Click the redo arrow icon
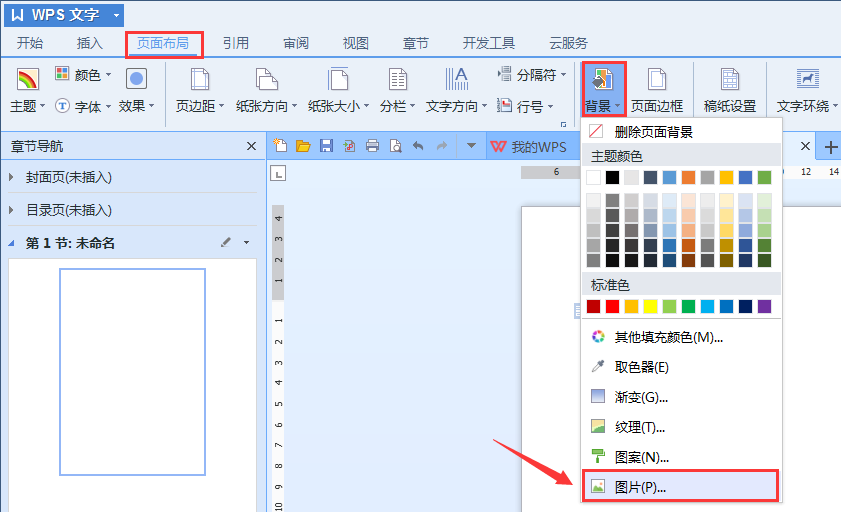Image resolution: width=841 pixels, height=512 pixels. pos(441,145)
